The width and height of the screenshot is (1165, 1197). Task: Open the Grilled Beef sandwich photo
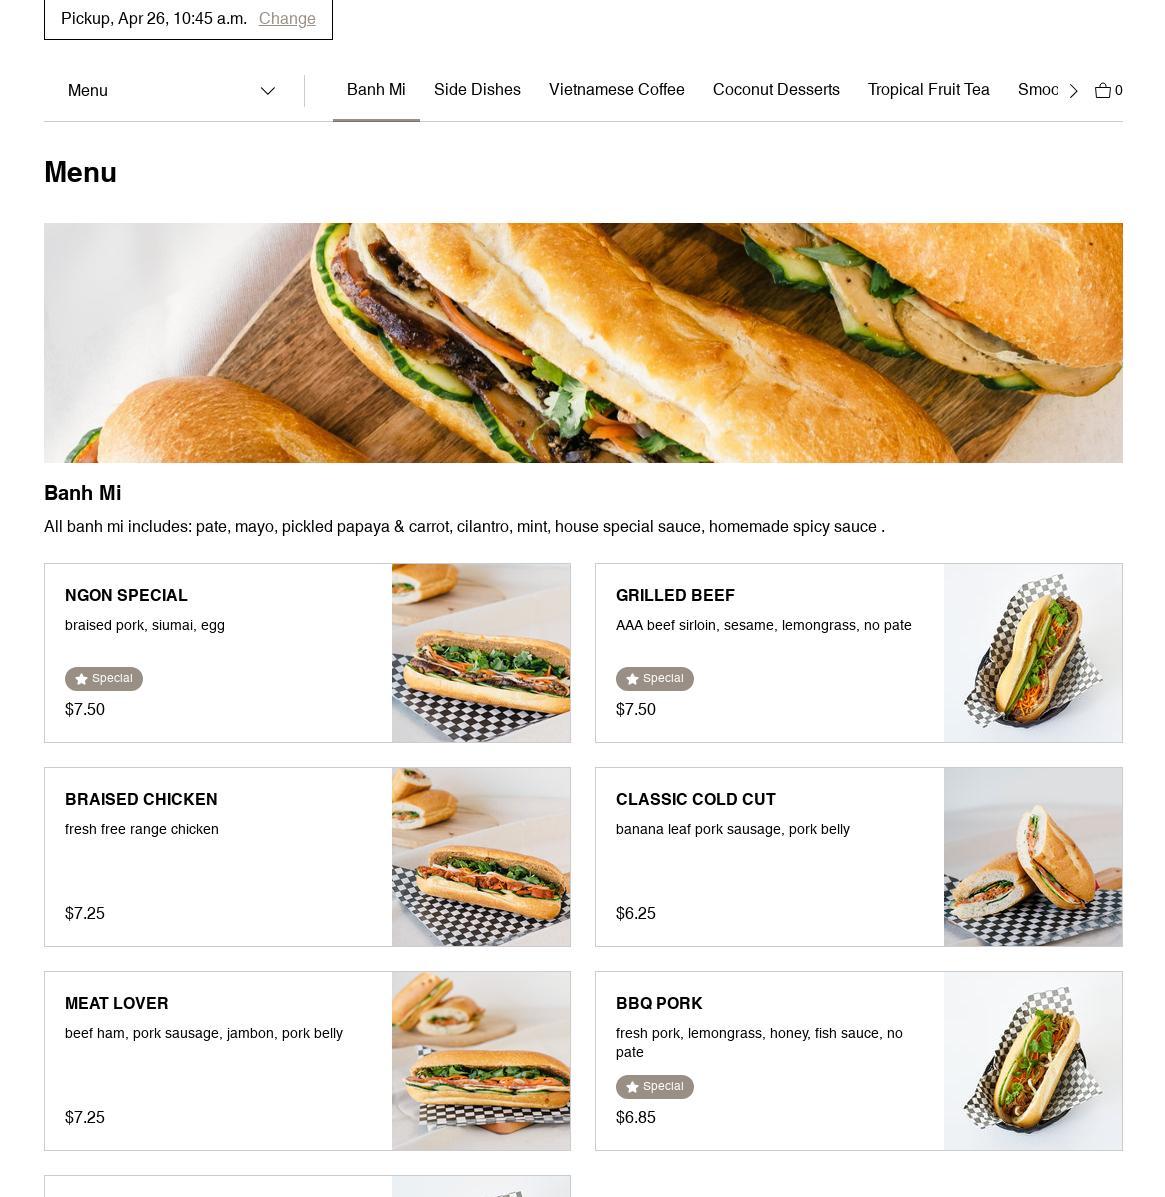coord(1033,653)
